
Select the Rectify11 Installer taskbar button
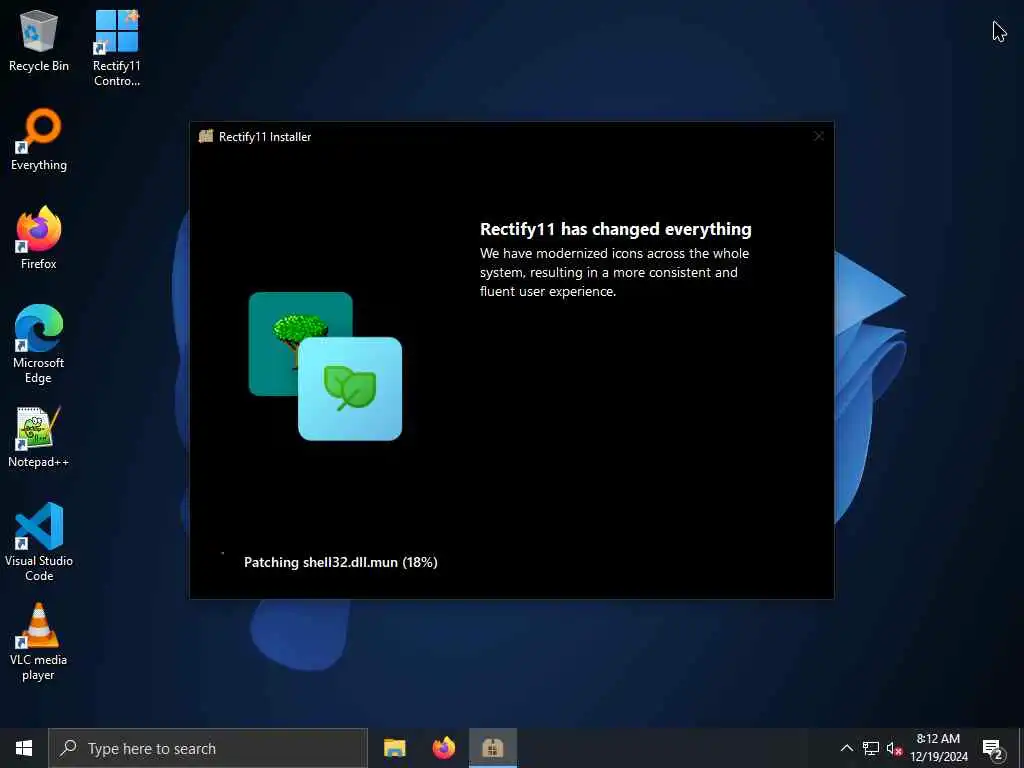click(493, 748)
